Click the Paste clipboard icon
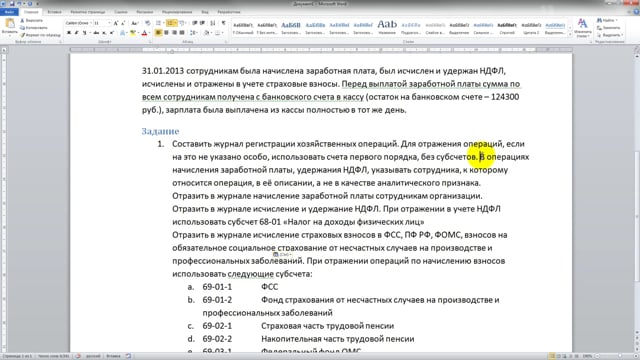This screenshot has height=360, width=640. coord(10,24)
